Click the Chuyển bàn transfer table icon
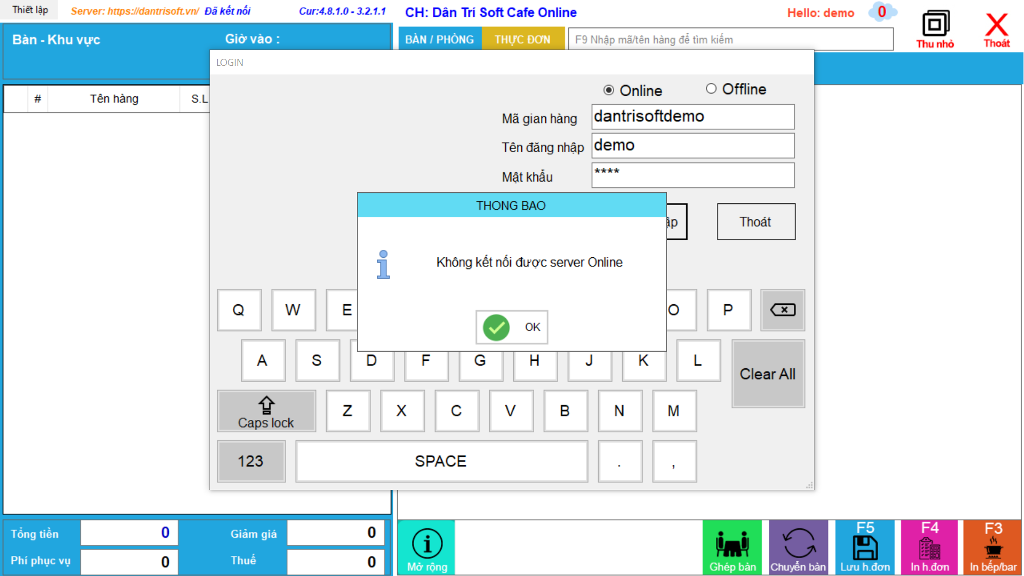Viewport: 1024px width, 576px height. (798, 547)
